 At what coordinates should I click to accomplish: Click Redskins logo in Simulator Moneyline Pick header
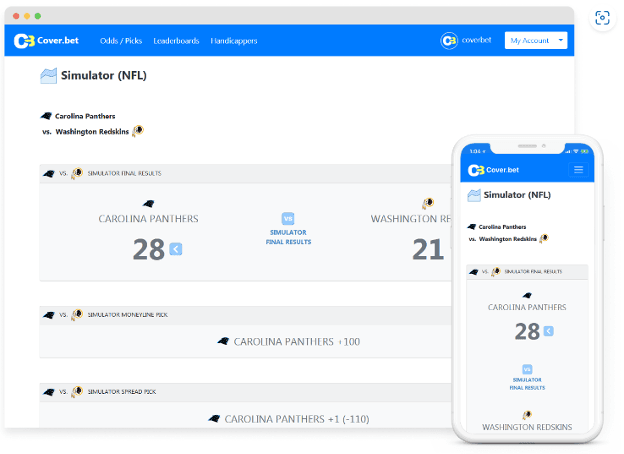77,314
